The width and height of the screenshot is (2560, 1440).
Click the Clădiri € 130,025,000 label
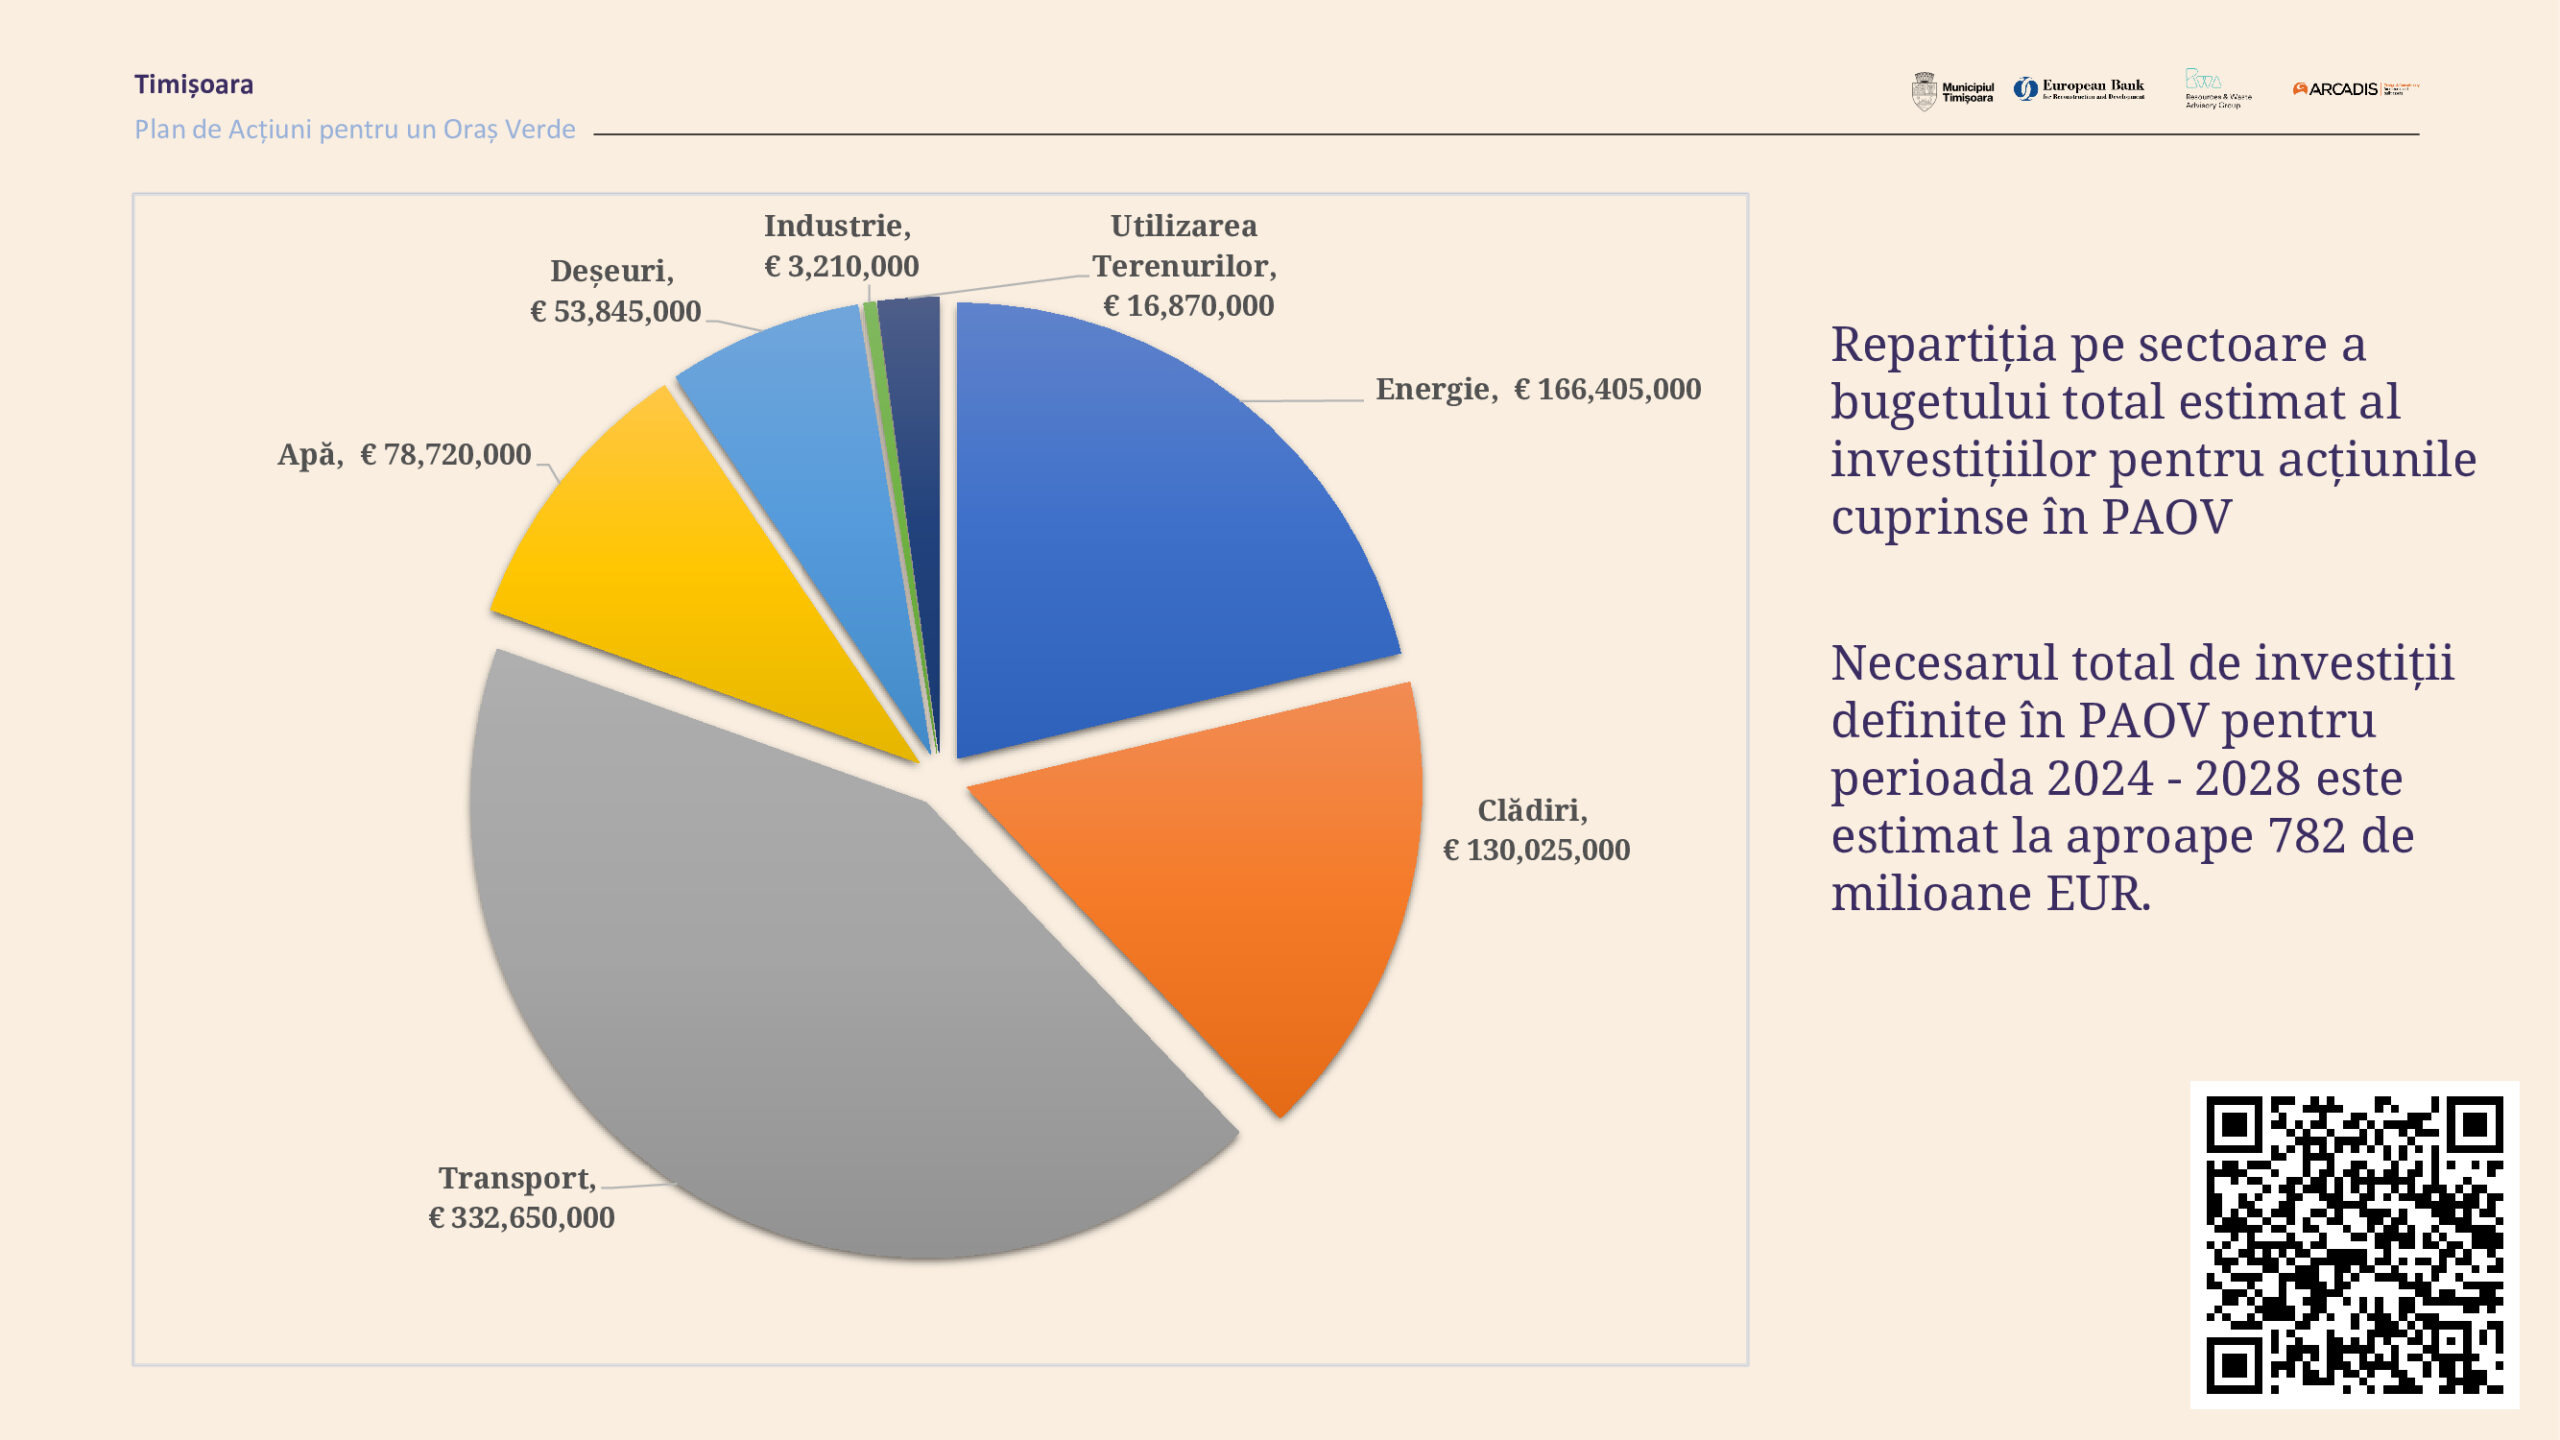[1535, 830]
